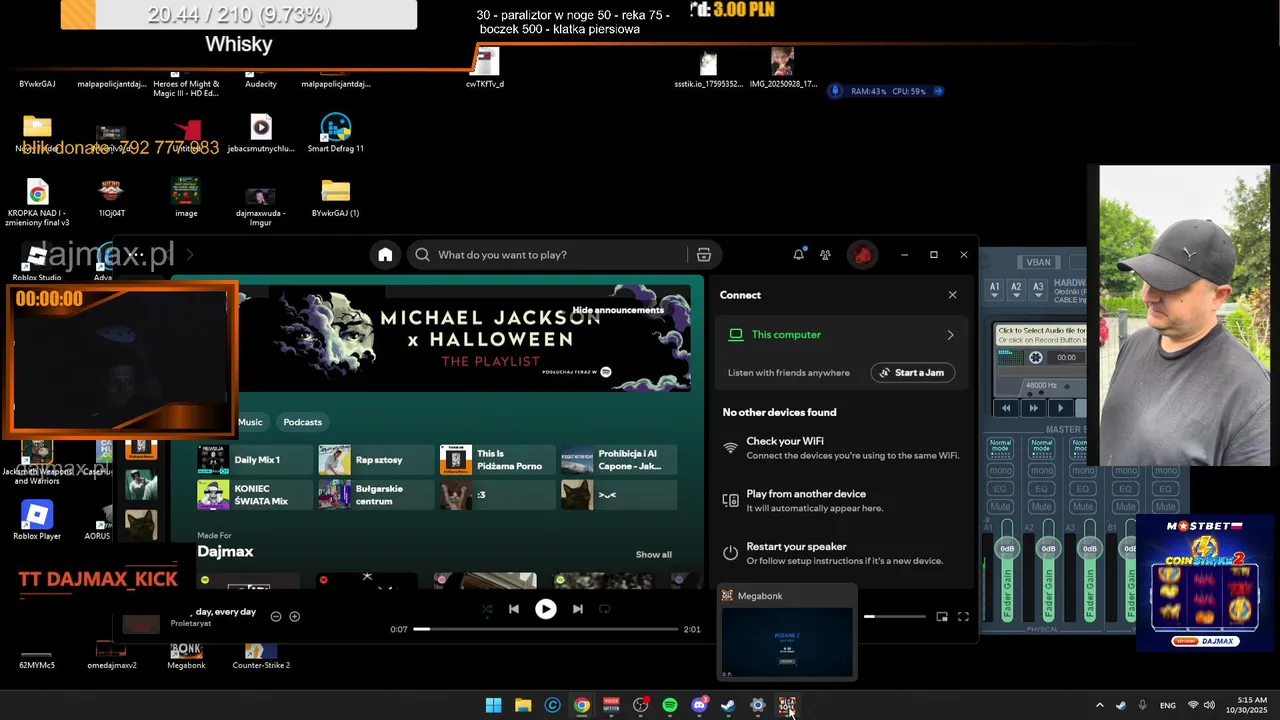Click Spotify play button
This screenshot has height=720, width=1280.
point(545,609)
